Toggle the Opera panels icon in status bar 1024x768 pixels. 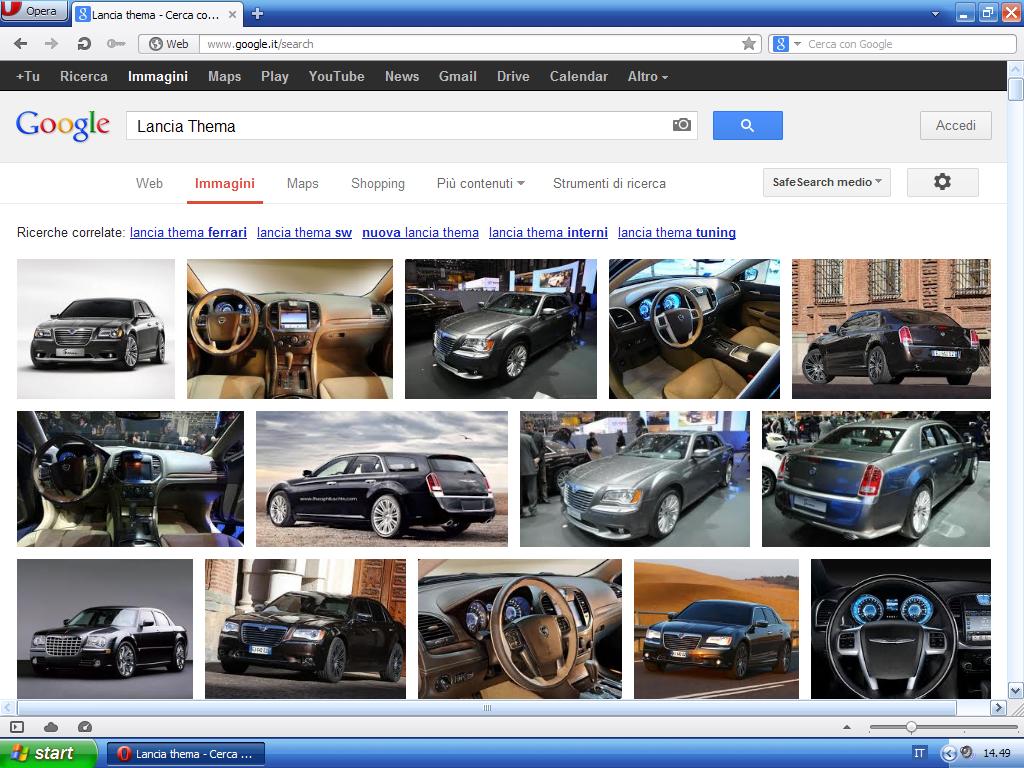pos(17,727)
